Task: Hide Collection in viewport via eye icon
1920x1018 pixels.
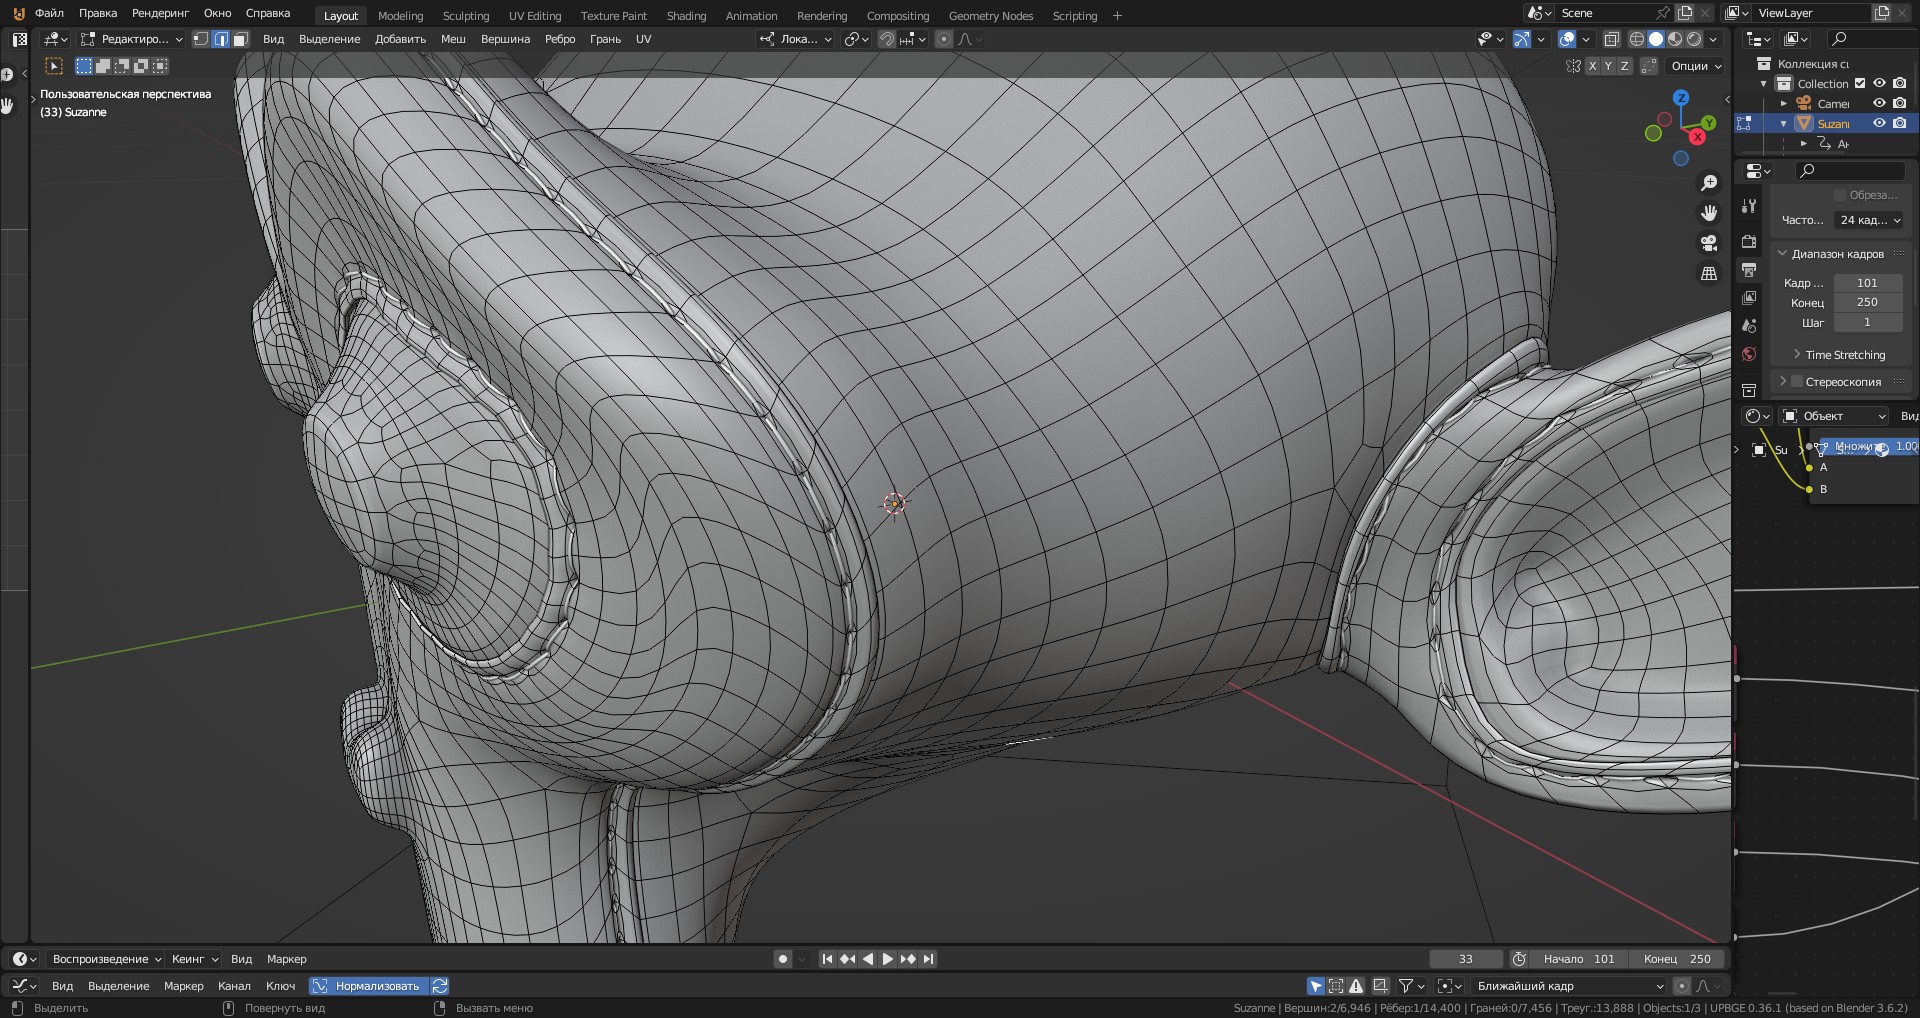Action: pyautogui.click(x=1879, y=84)
